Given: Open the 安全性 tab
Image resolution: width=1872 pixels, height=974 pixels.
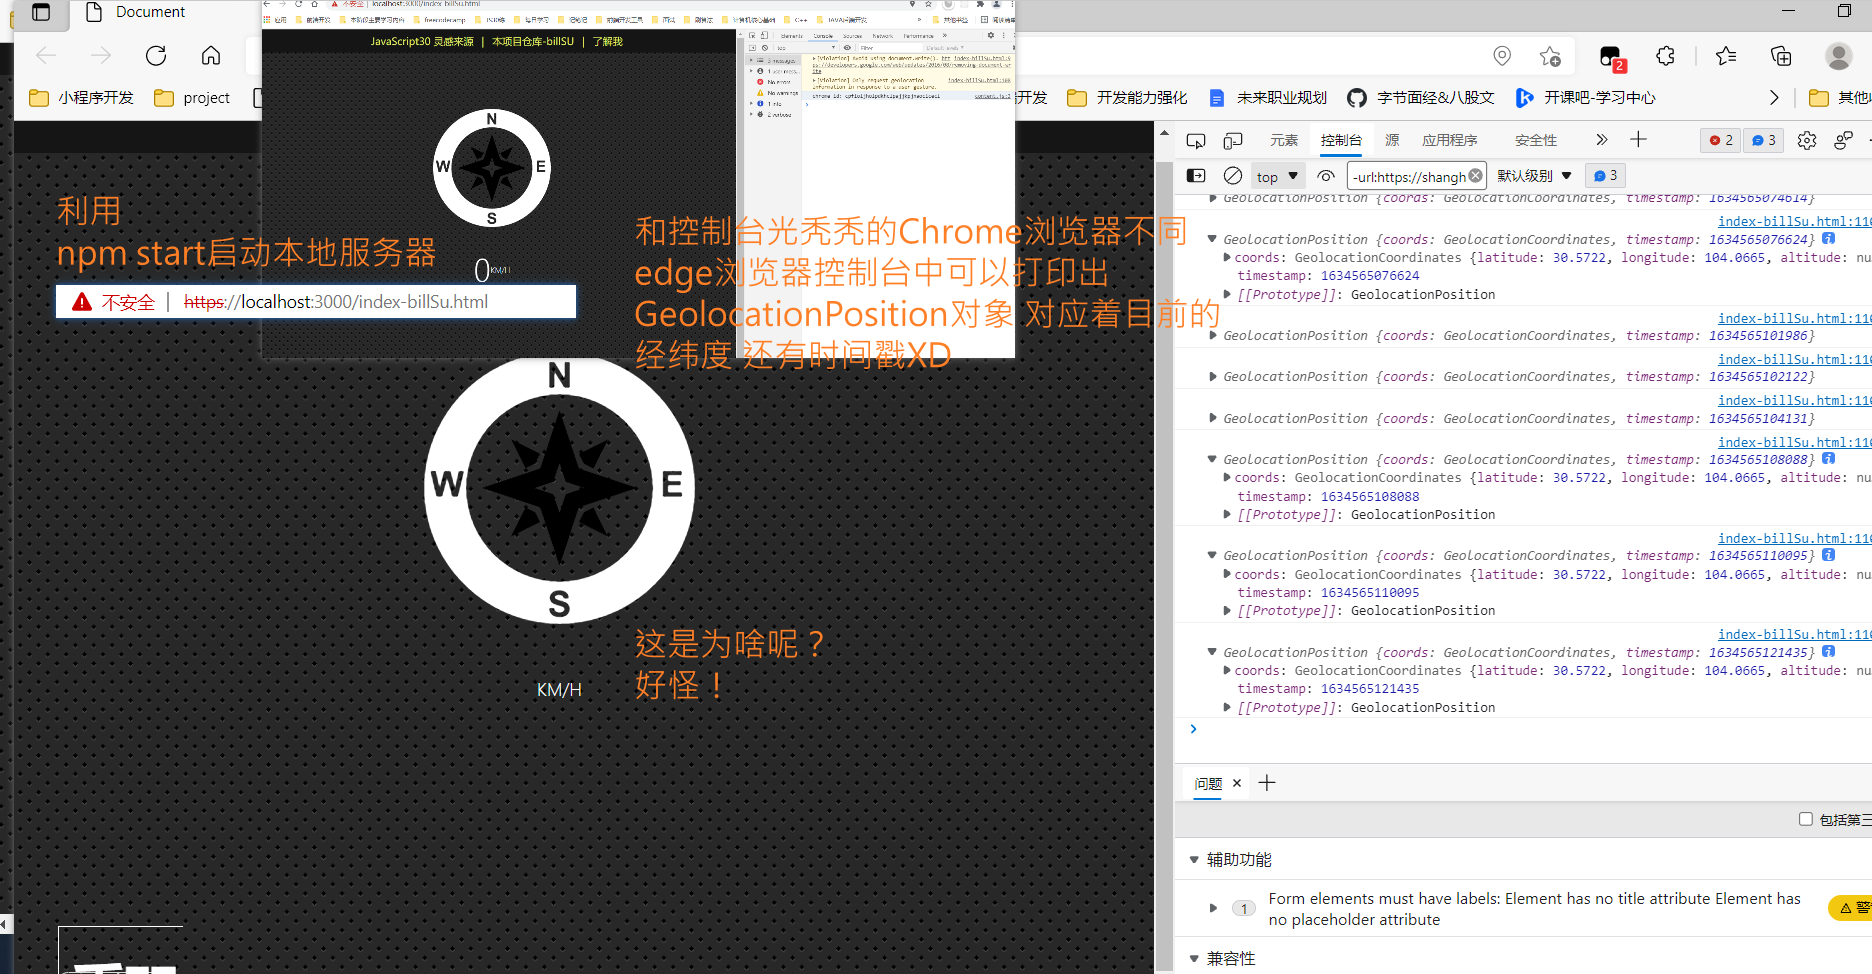Looking at the screenshot, I should [x=1536, y=141].
